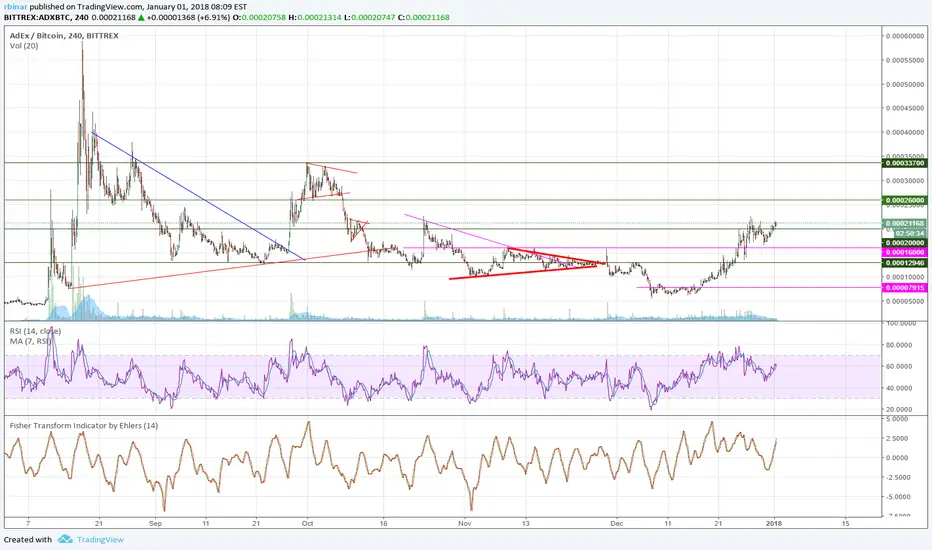Click the low value L:0.00020747 in header

370,17
